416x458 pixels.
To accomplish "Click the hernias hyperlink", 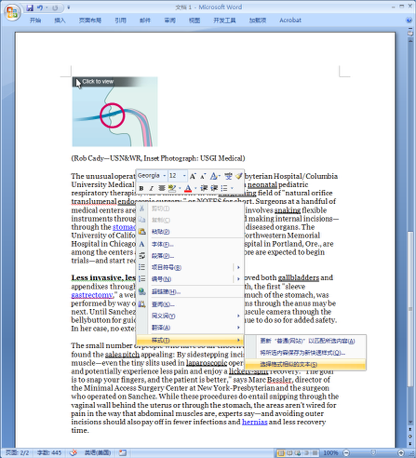I will tap(255, 422).
